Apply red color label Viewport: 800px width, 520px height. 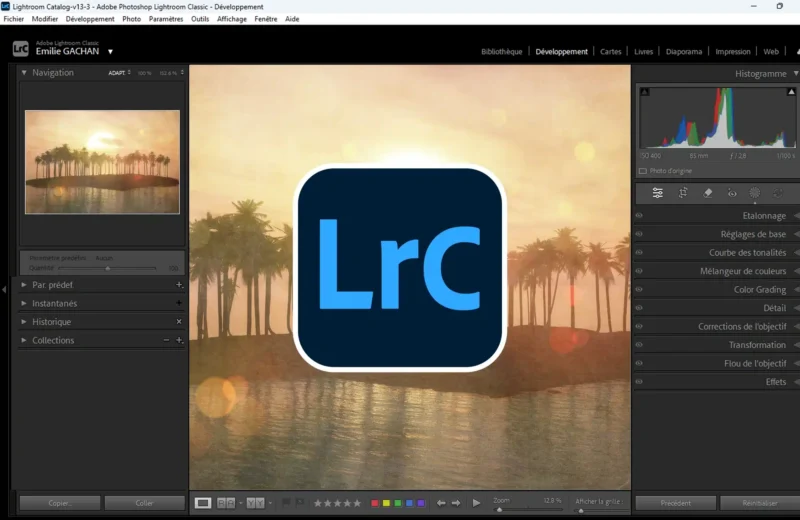pos(374,503)
